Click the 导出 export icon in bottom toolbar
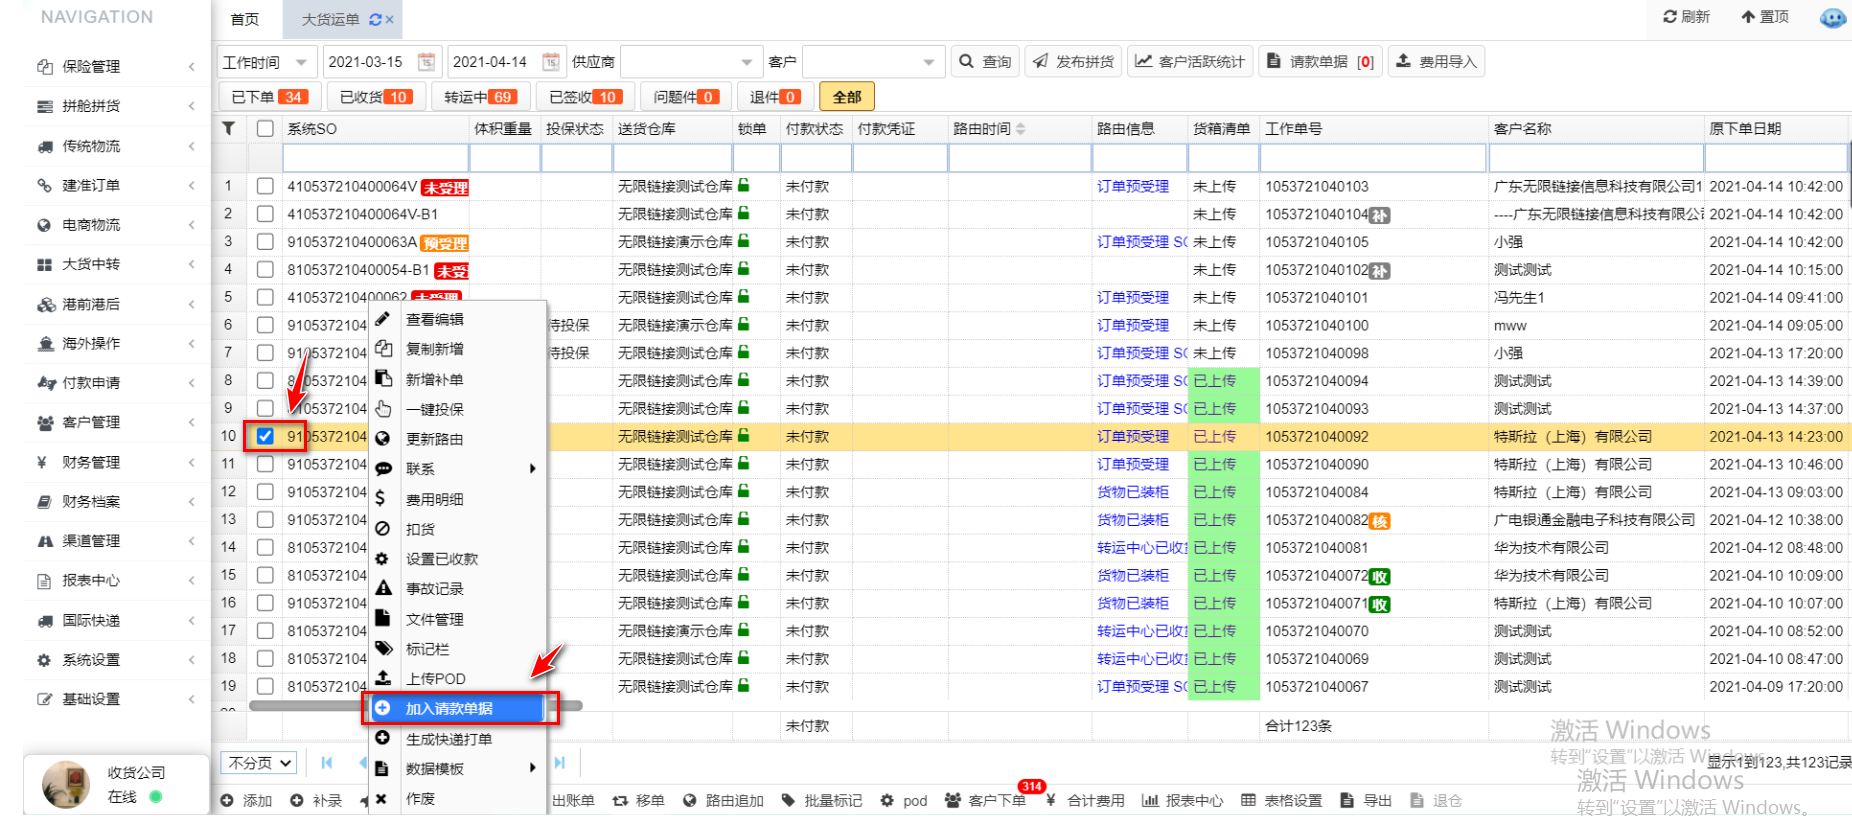 [1347, 800]
